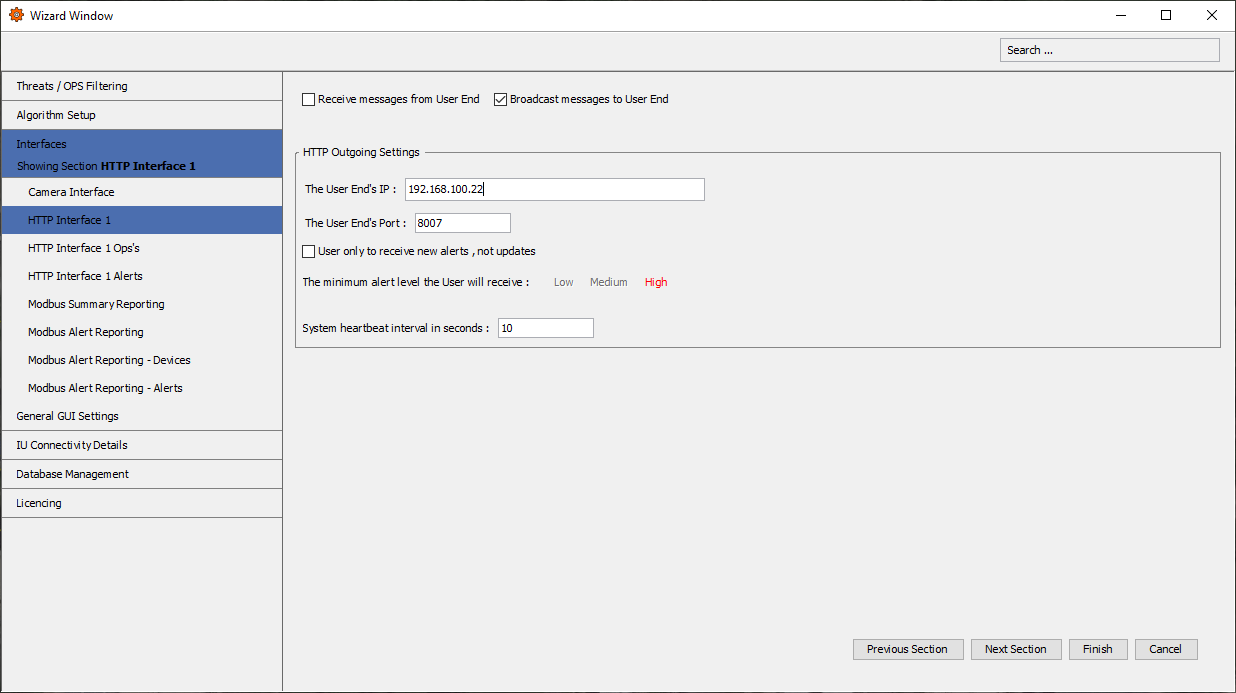Set minimum alert level to Low
Screen dimensions: 1236x693
(x=562, y=282)
